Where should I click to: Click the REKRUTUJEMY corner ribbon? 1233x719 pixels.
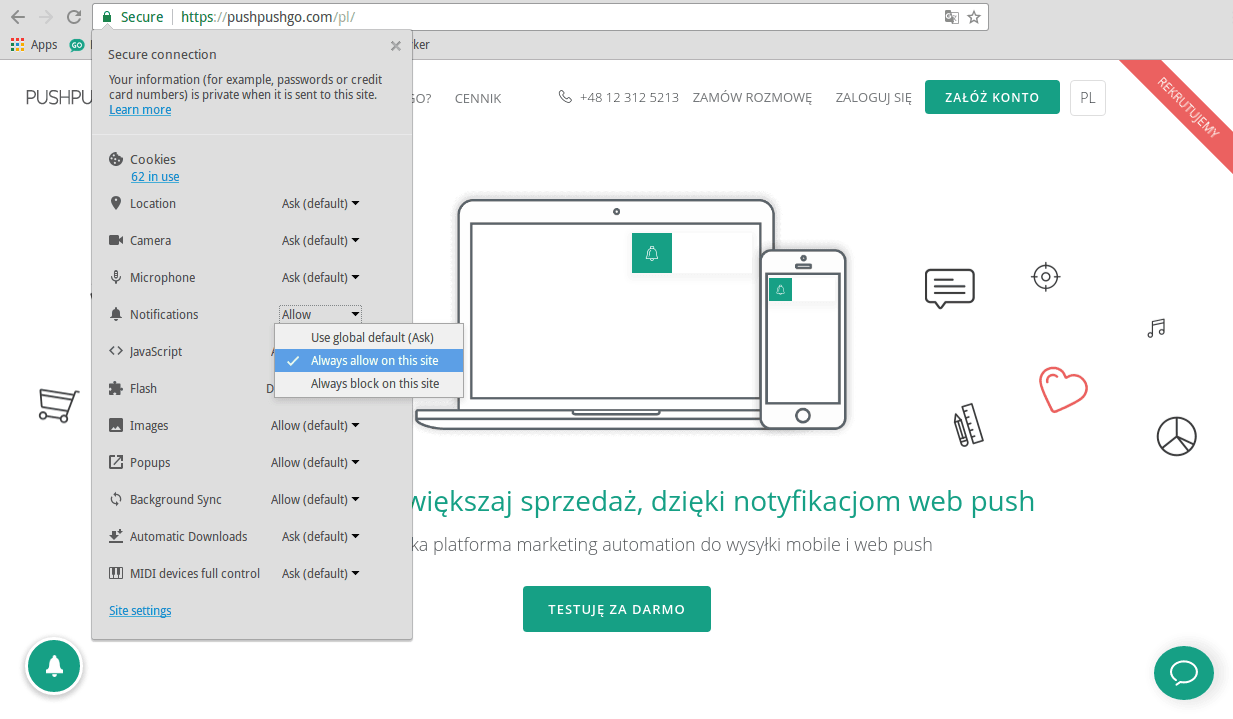1188,107
